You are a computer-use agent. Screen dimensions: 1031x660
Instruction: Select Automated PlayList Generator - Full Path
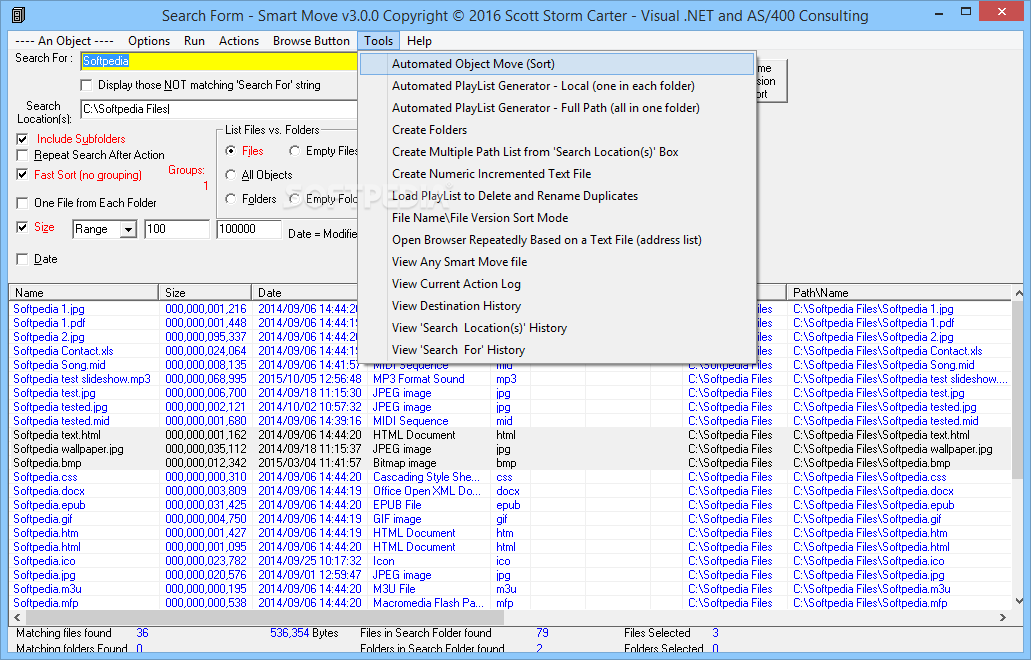coord(557,108)
